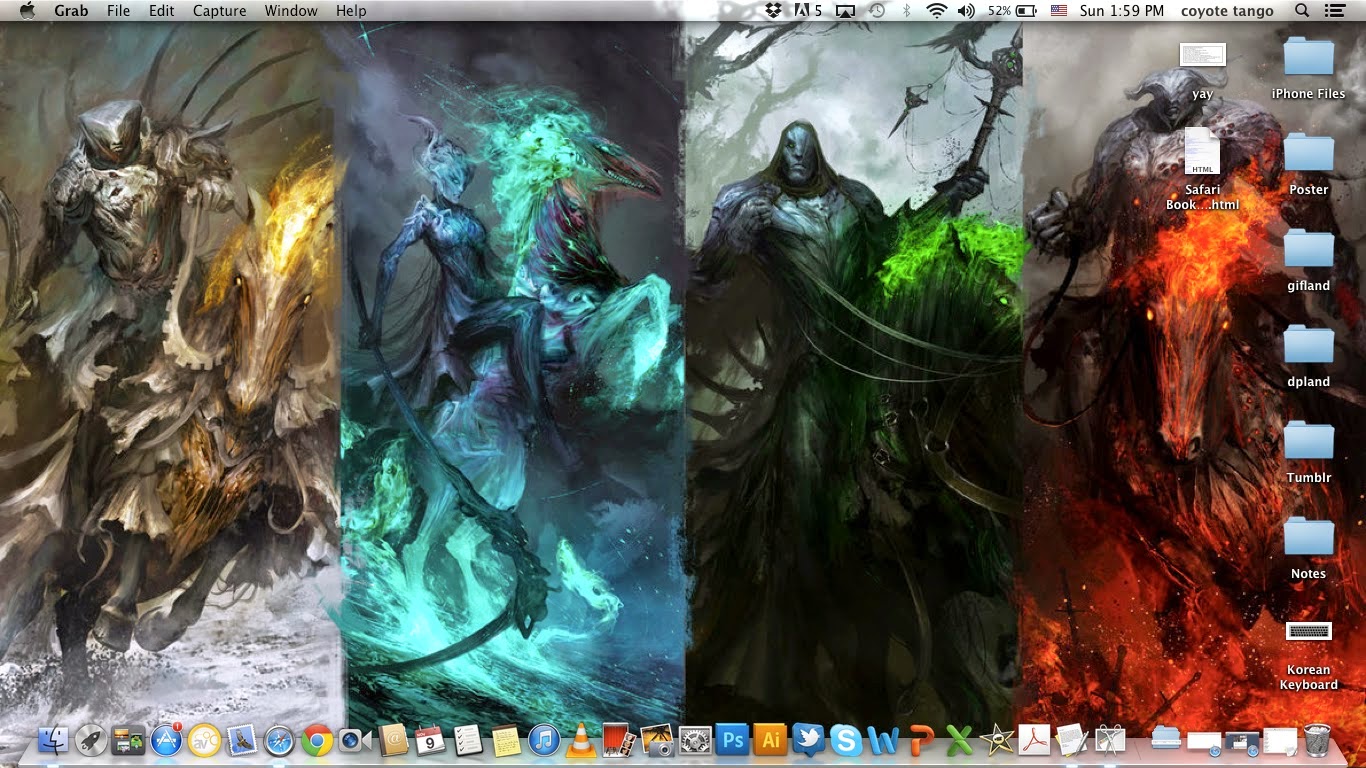This screenshot has height=768, width=1366.
Task: Open the 52% battery status menu
Action: click(x=1012, y=11)
